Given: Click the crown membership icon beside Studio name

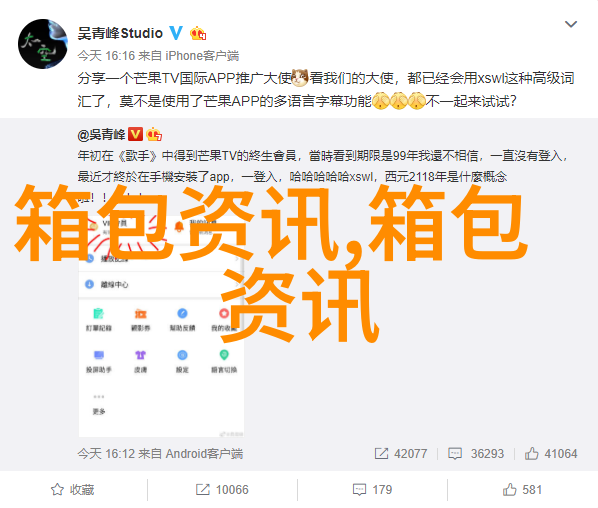Looking at the screenshot, I should pos(198,34).
